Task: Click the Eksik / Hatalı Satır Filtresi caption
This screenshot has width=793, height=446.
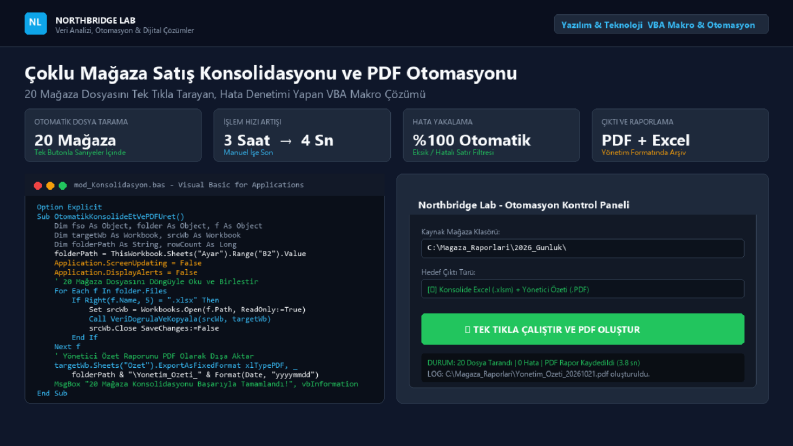Action: pyautogui.click(x=453, y=152)
